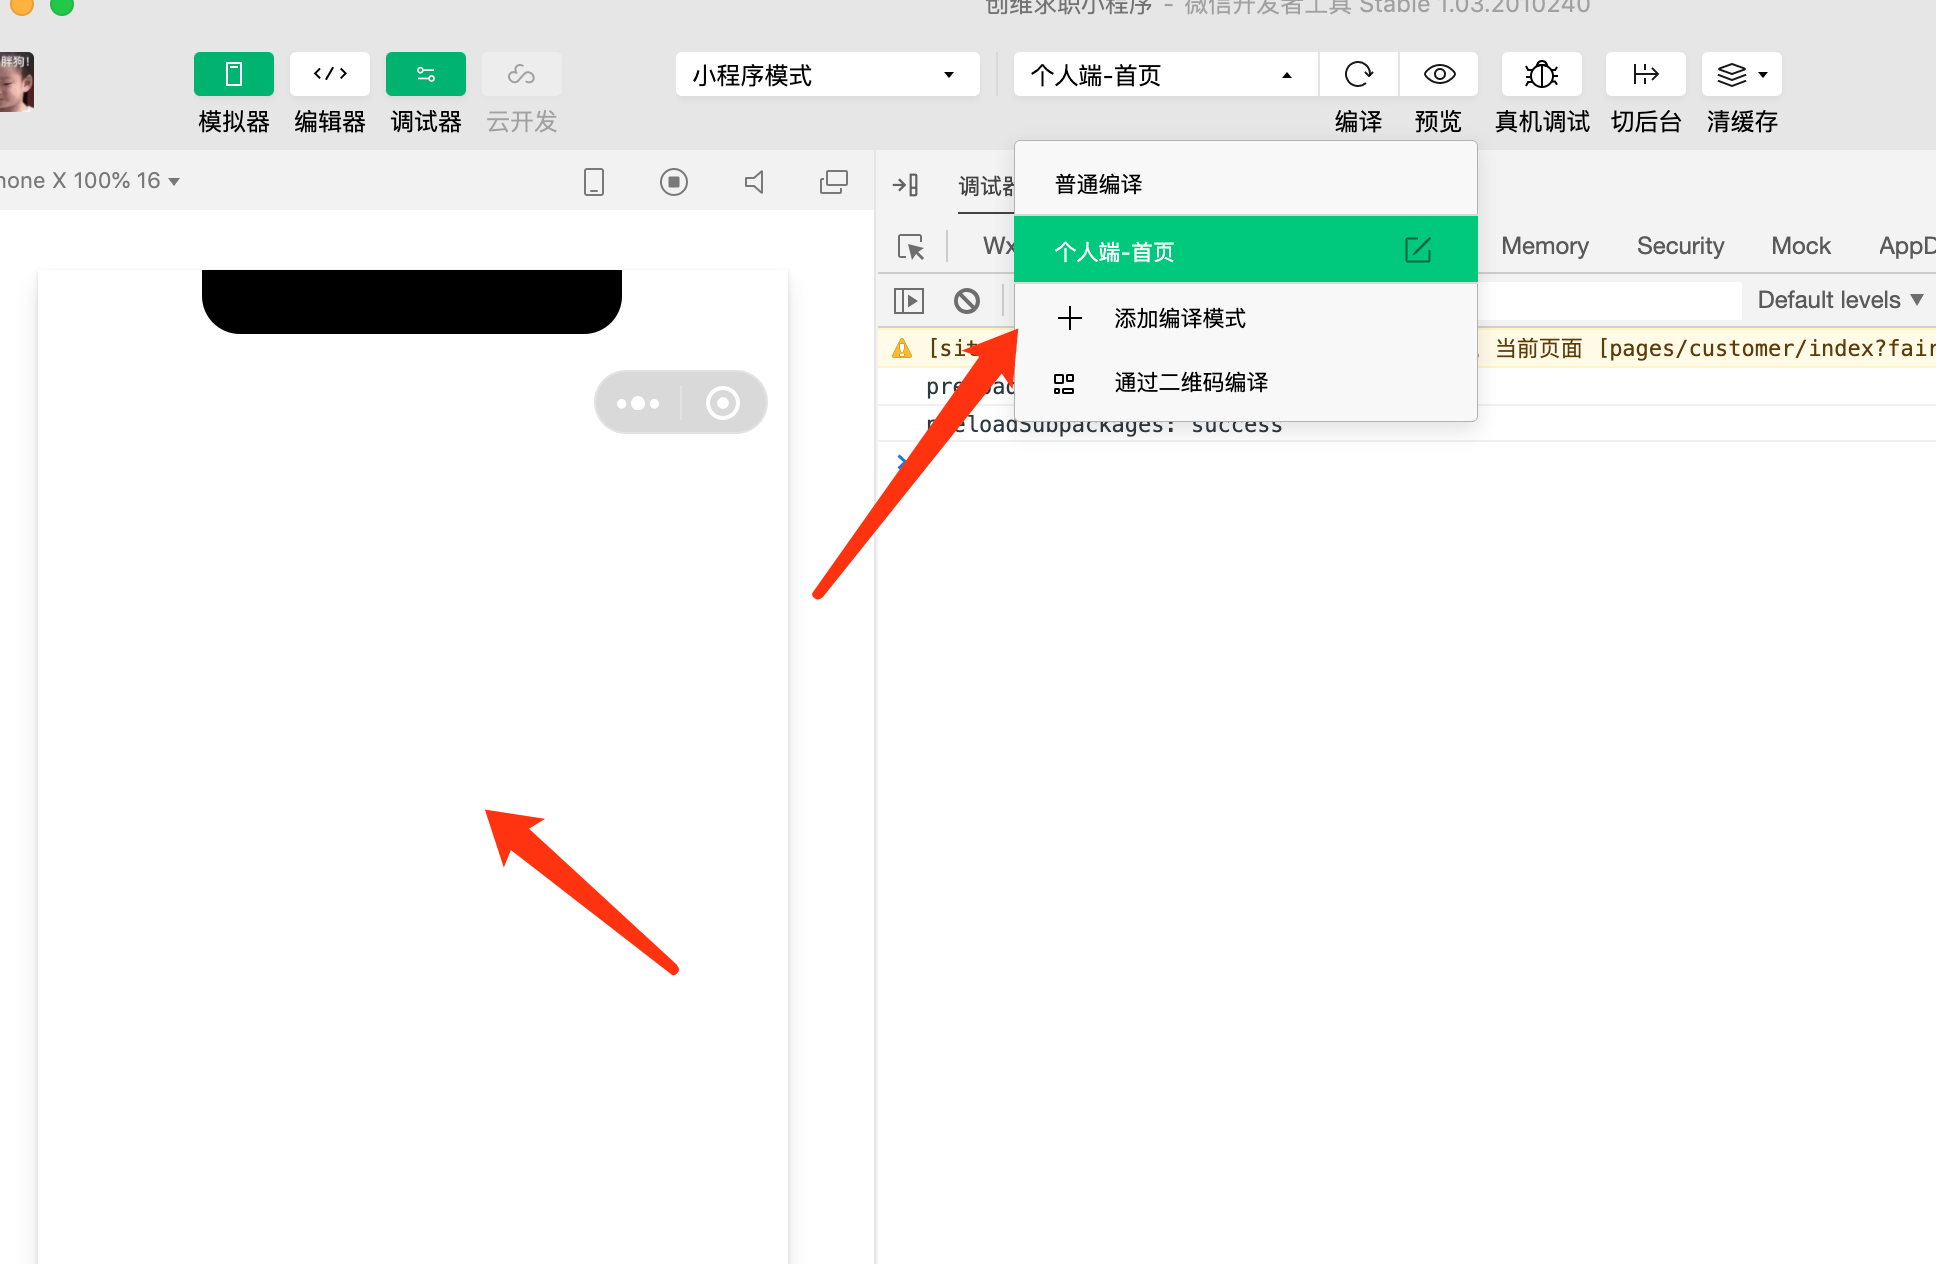Click the 切后台 switch background icon
This screenshot has width=1936, height=1264.
click(x=1645, y=75)
